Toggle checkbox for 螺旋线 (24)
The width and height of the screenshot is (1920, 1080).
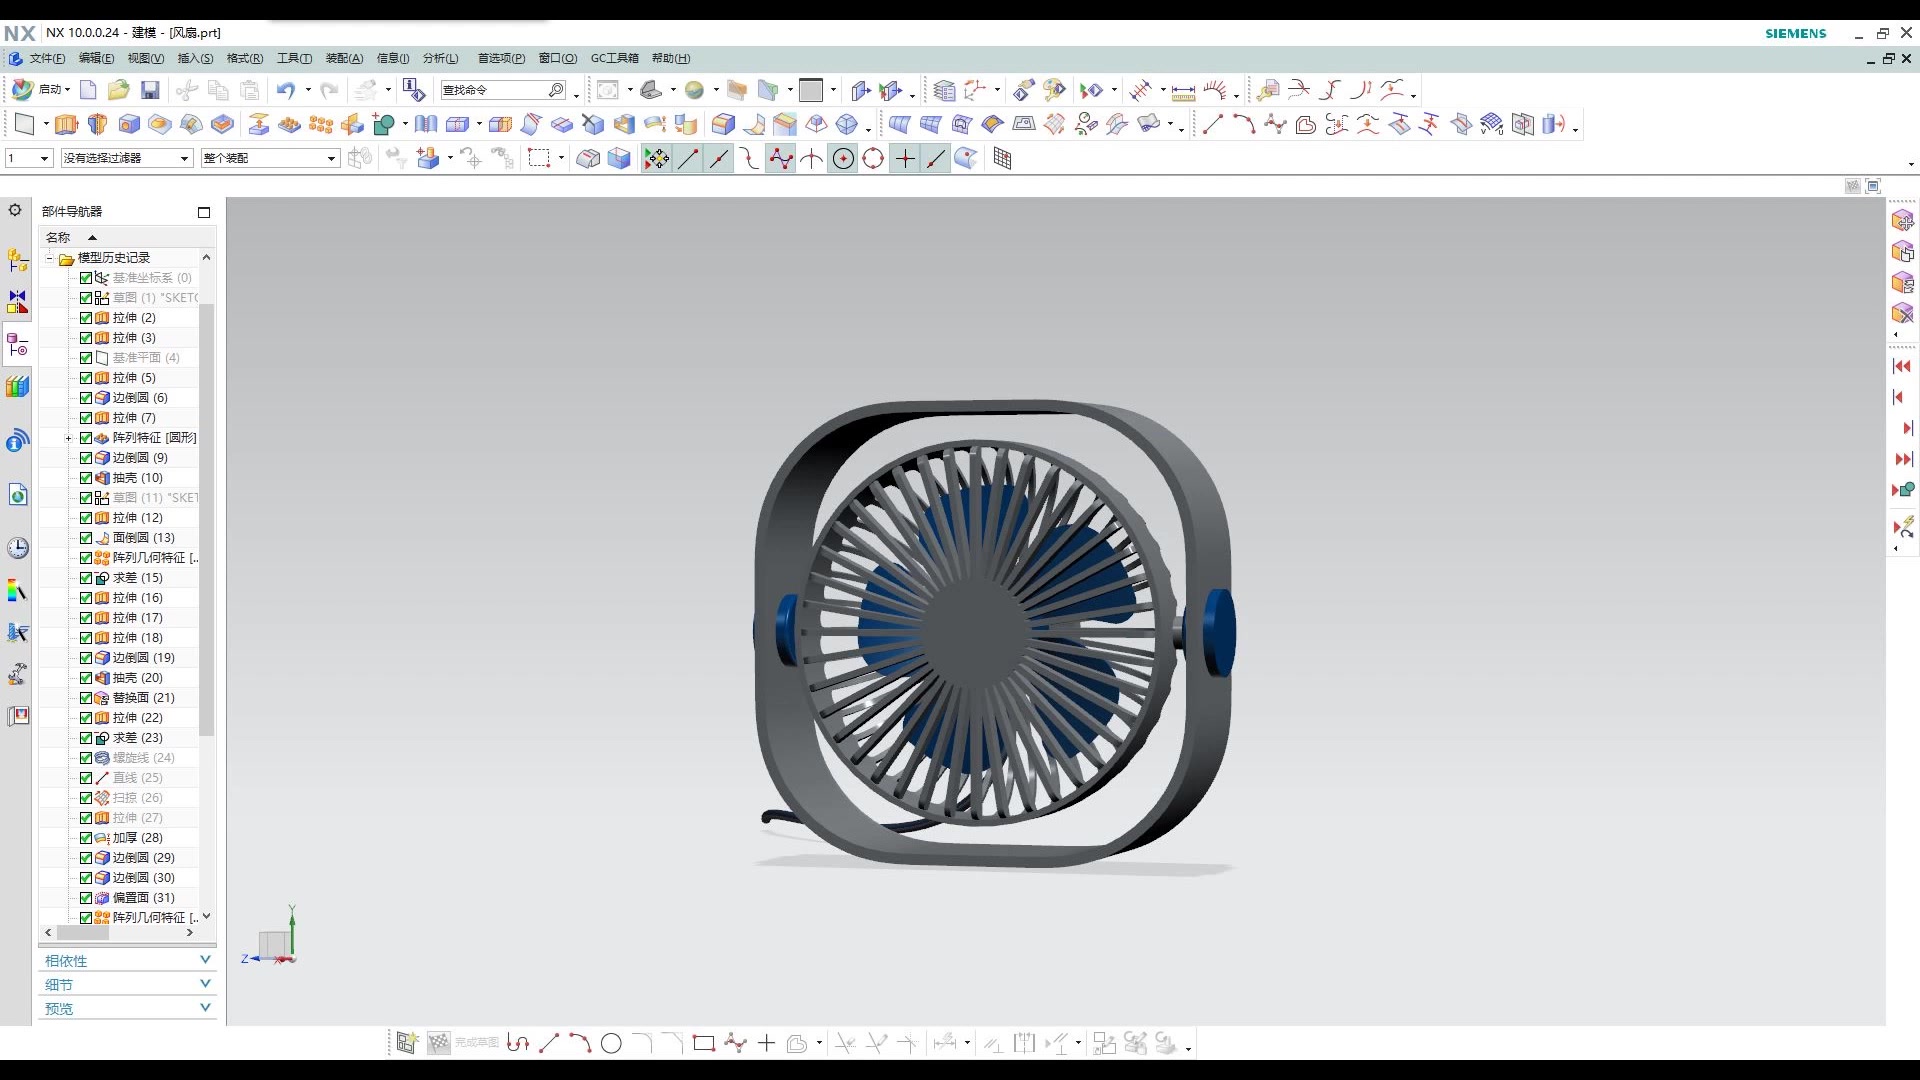point(86,758)
